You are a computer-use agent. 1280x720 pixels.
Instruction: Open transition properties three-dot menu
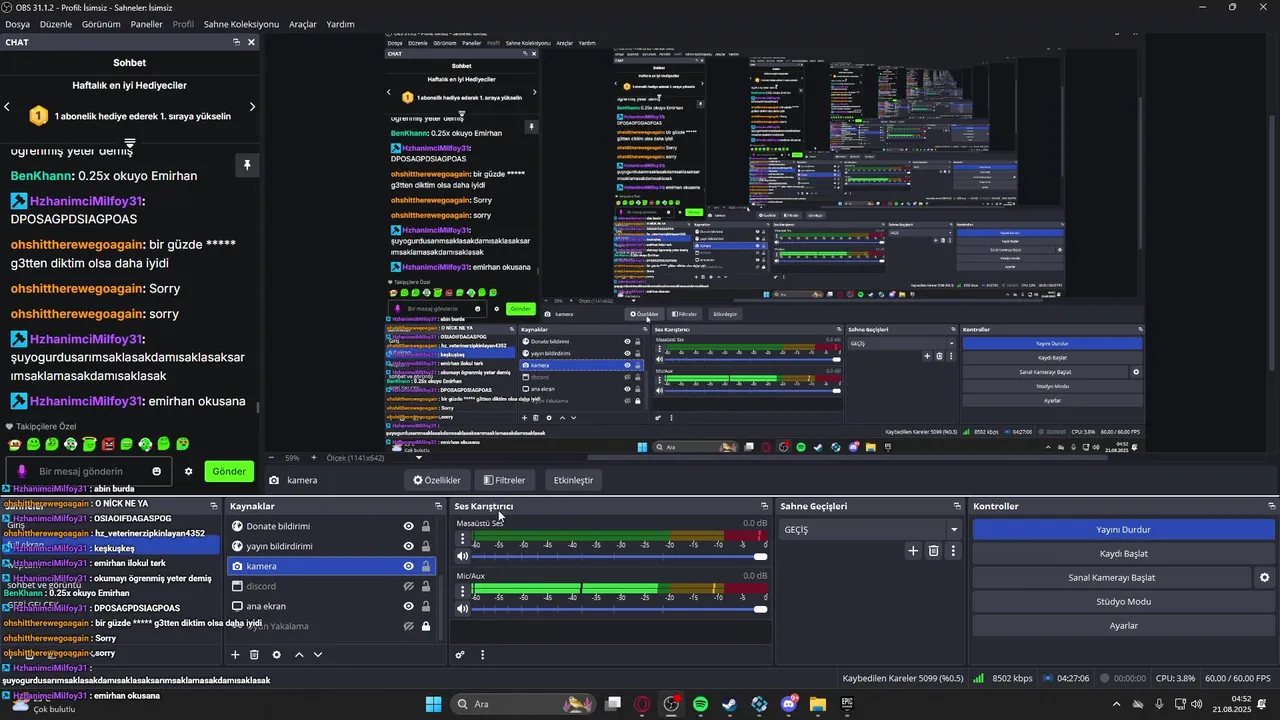[x=953, y=550]
